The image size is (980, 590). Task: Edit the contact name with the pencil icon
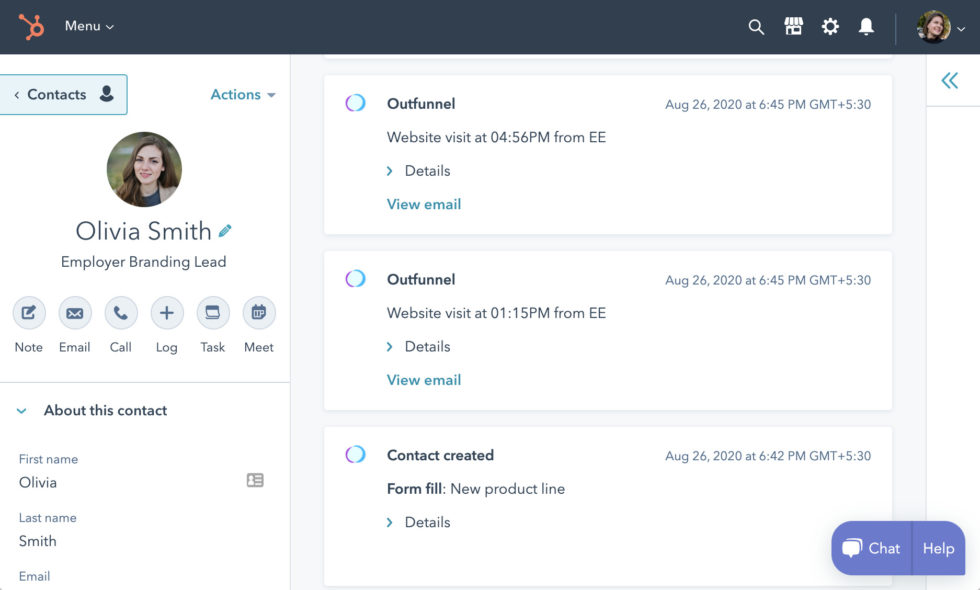[x=225, y=229]
